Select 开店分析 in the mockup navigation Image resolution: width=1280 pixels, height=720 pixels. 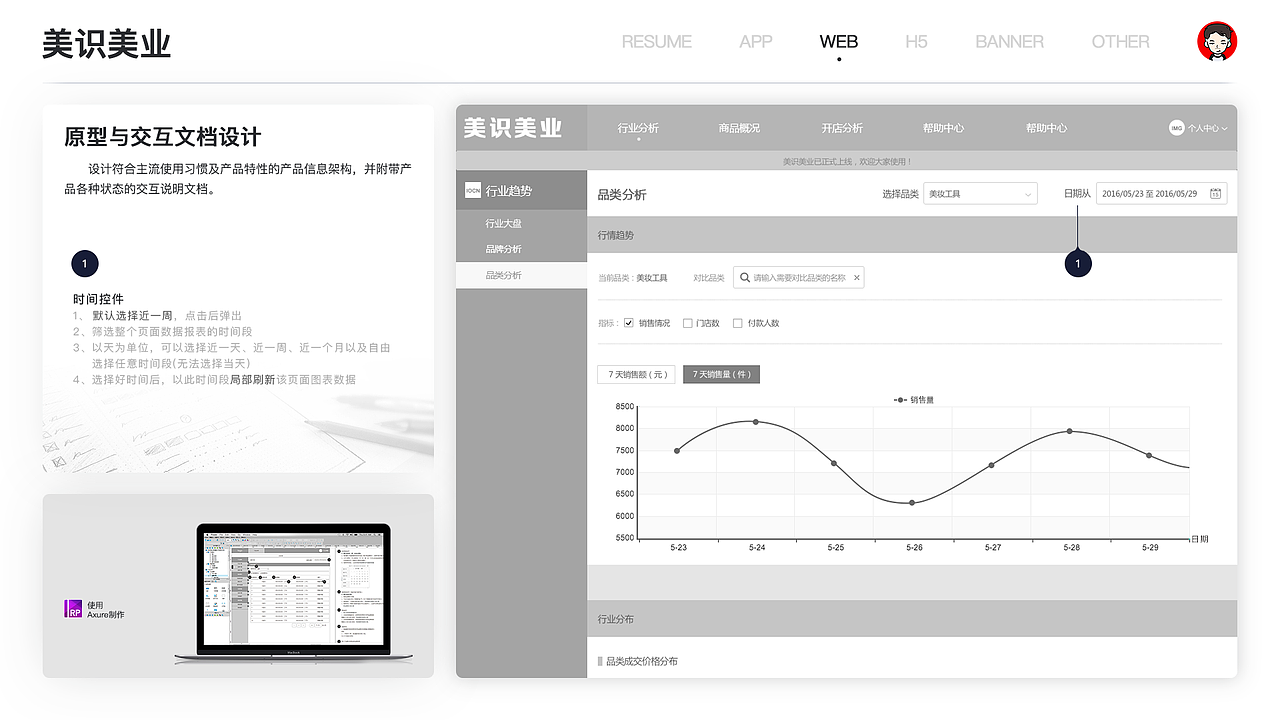pos(842,128)
